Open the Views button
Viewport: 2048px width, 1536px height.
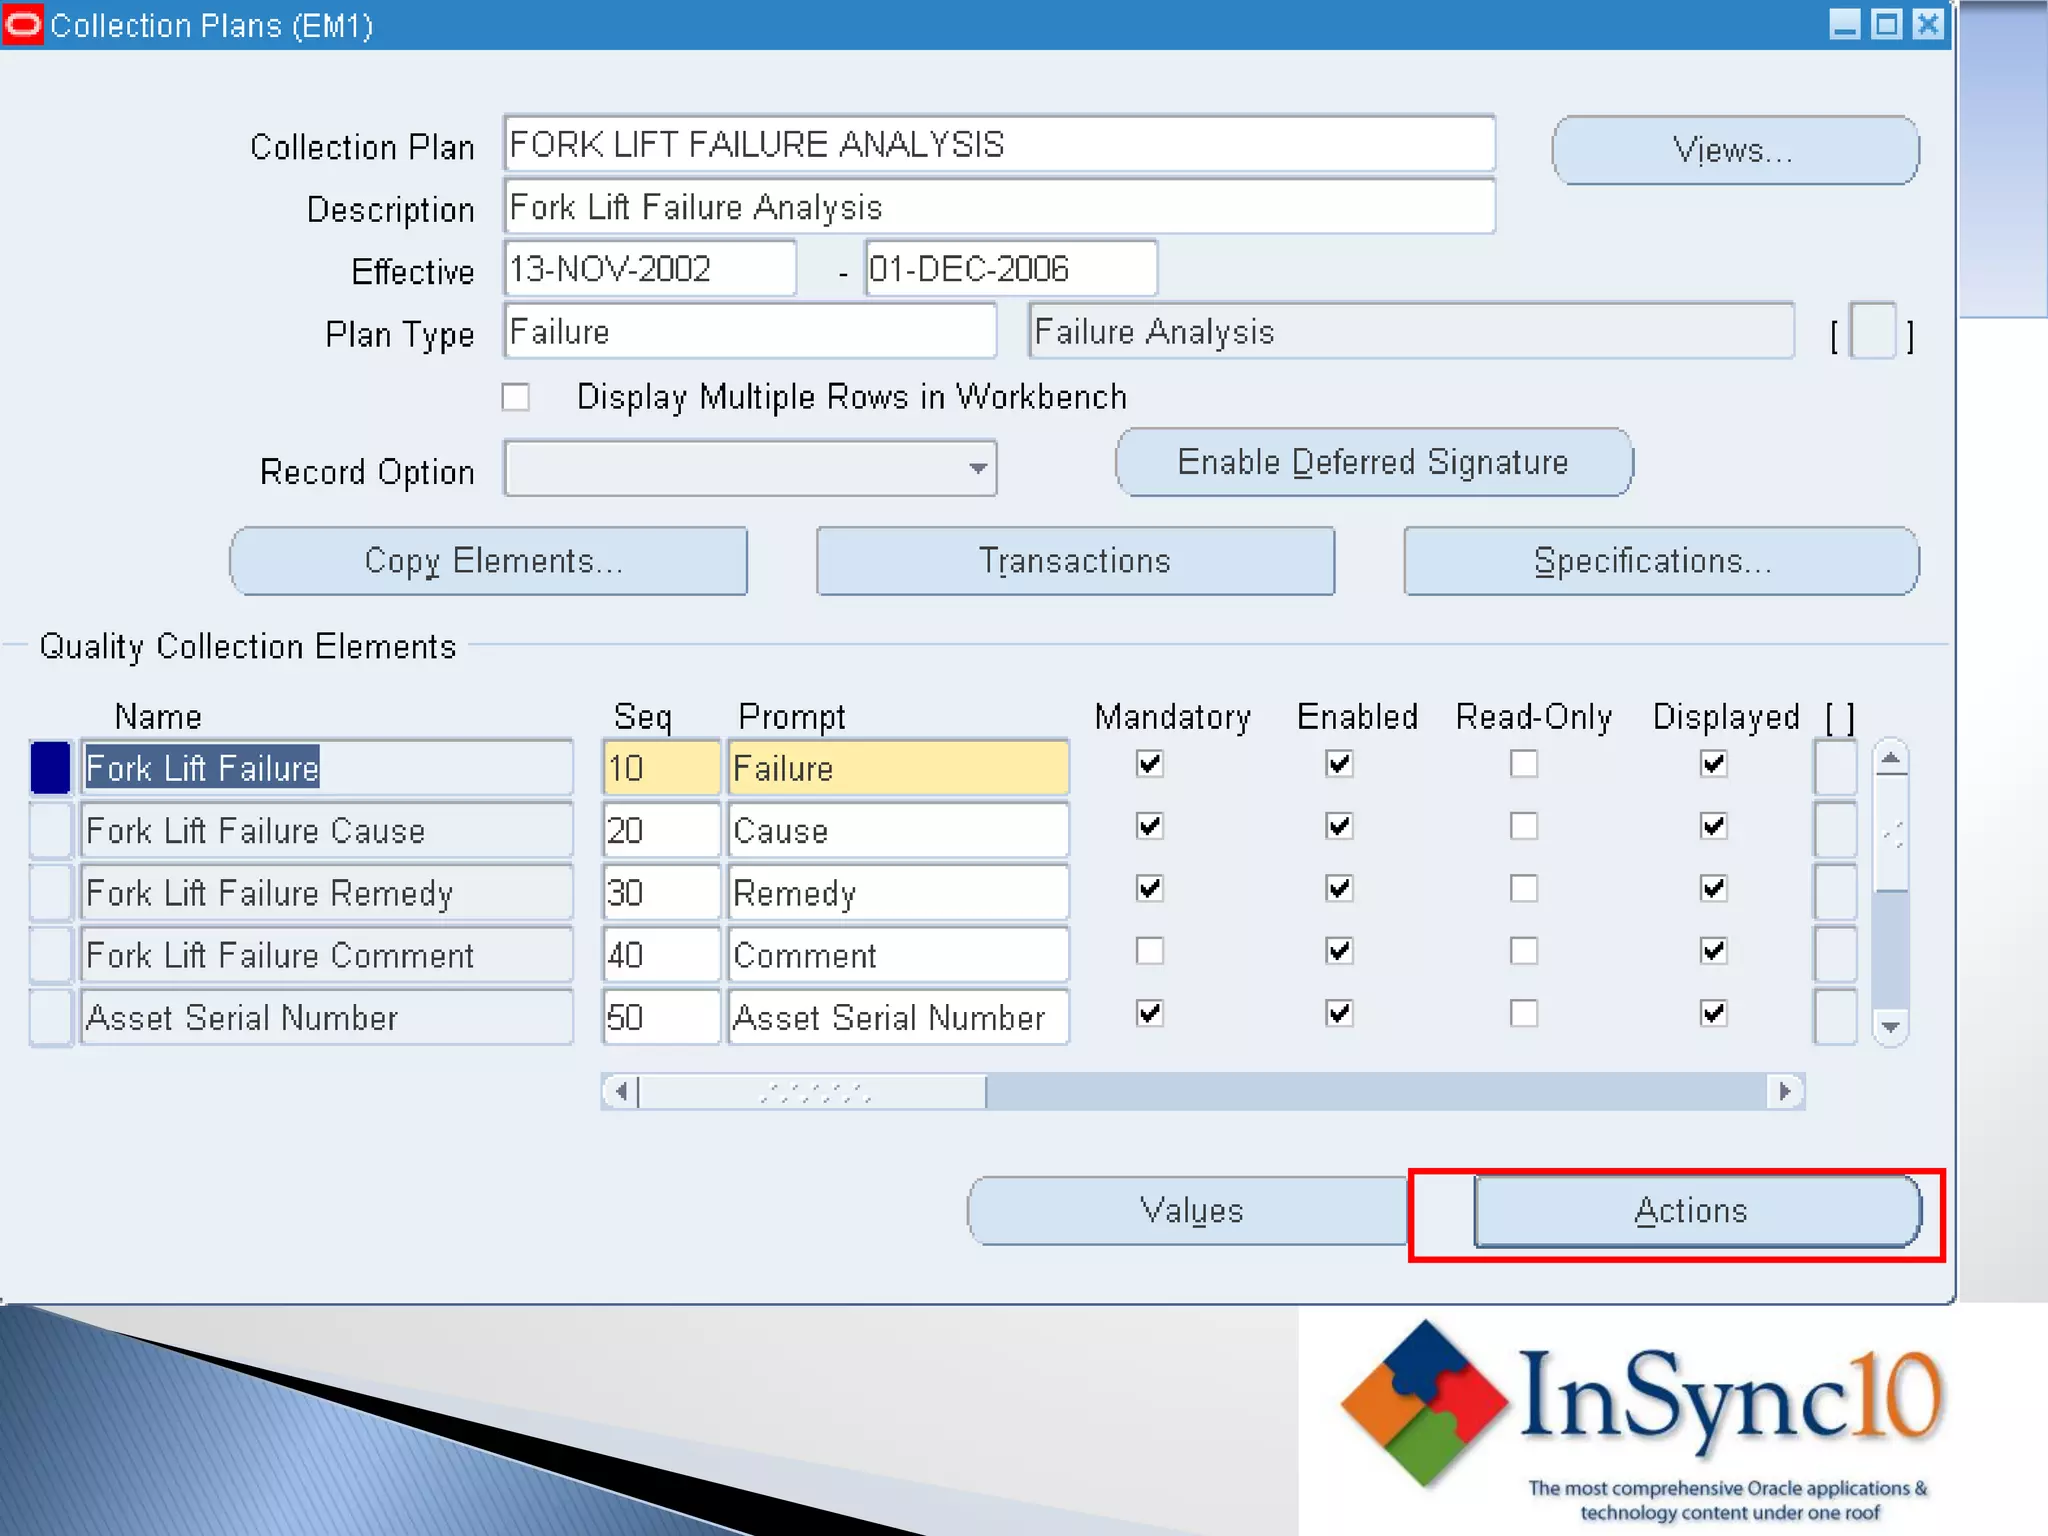[1734, 150]
